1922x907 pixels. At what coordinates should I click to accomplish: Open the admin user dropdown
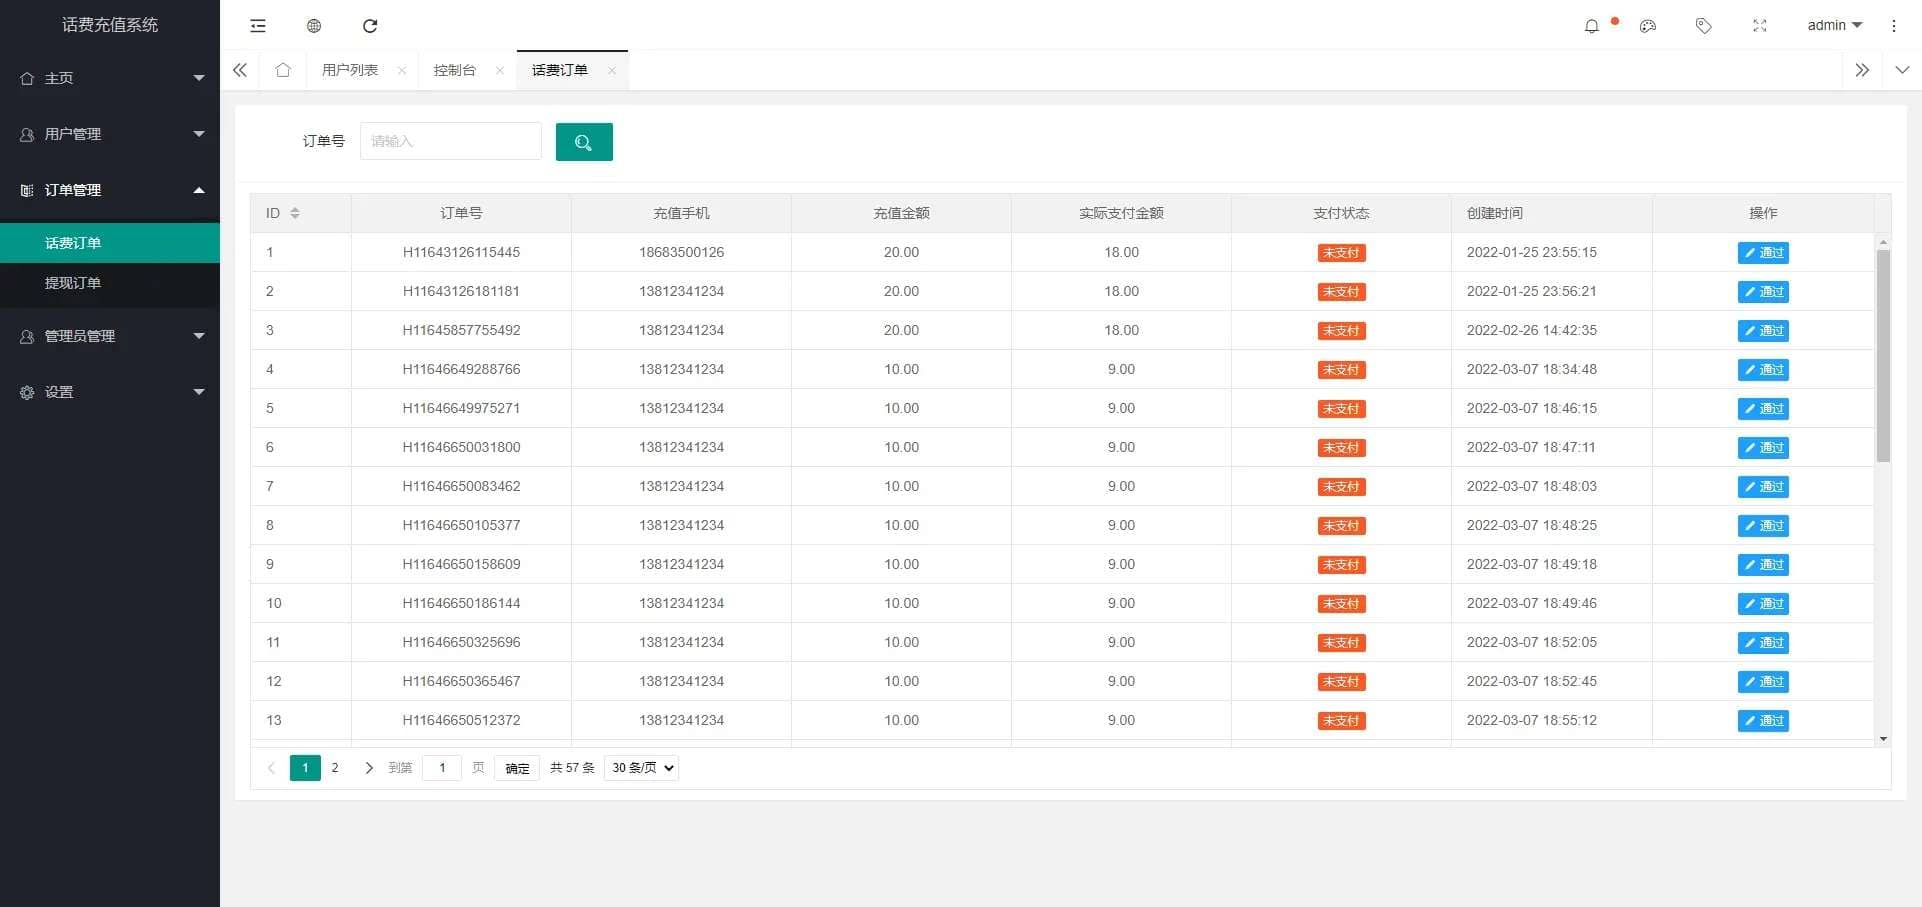1834,25
